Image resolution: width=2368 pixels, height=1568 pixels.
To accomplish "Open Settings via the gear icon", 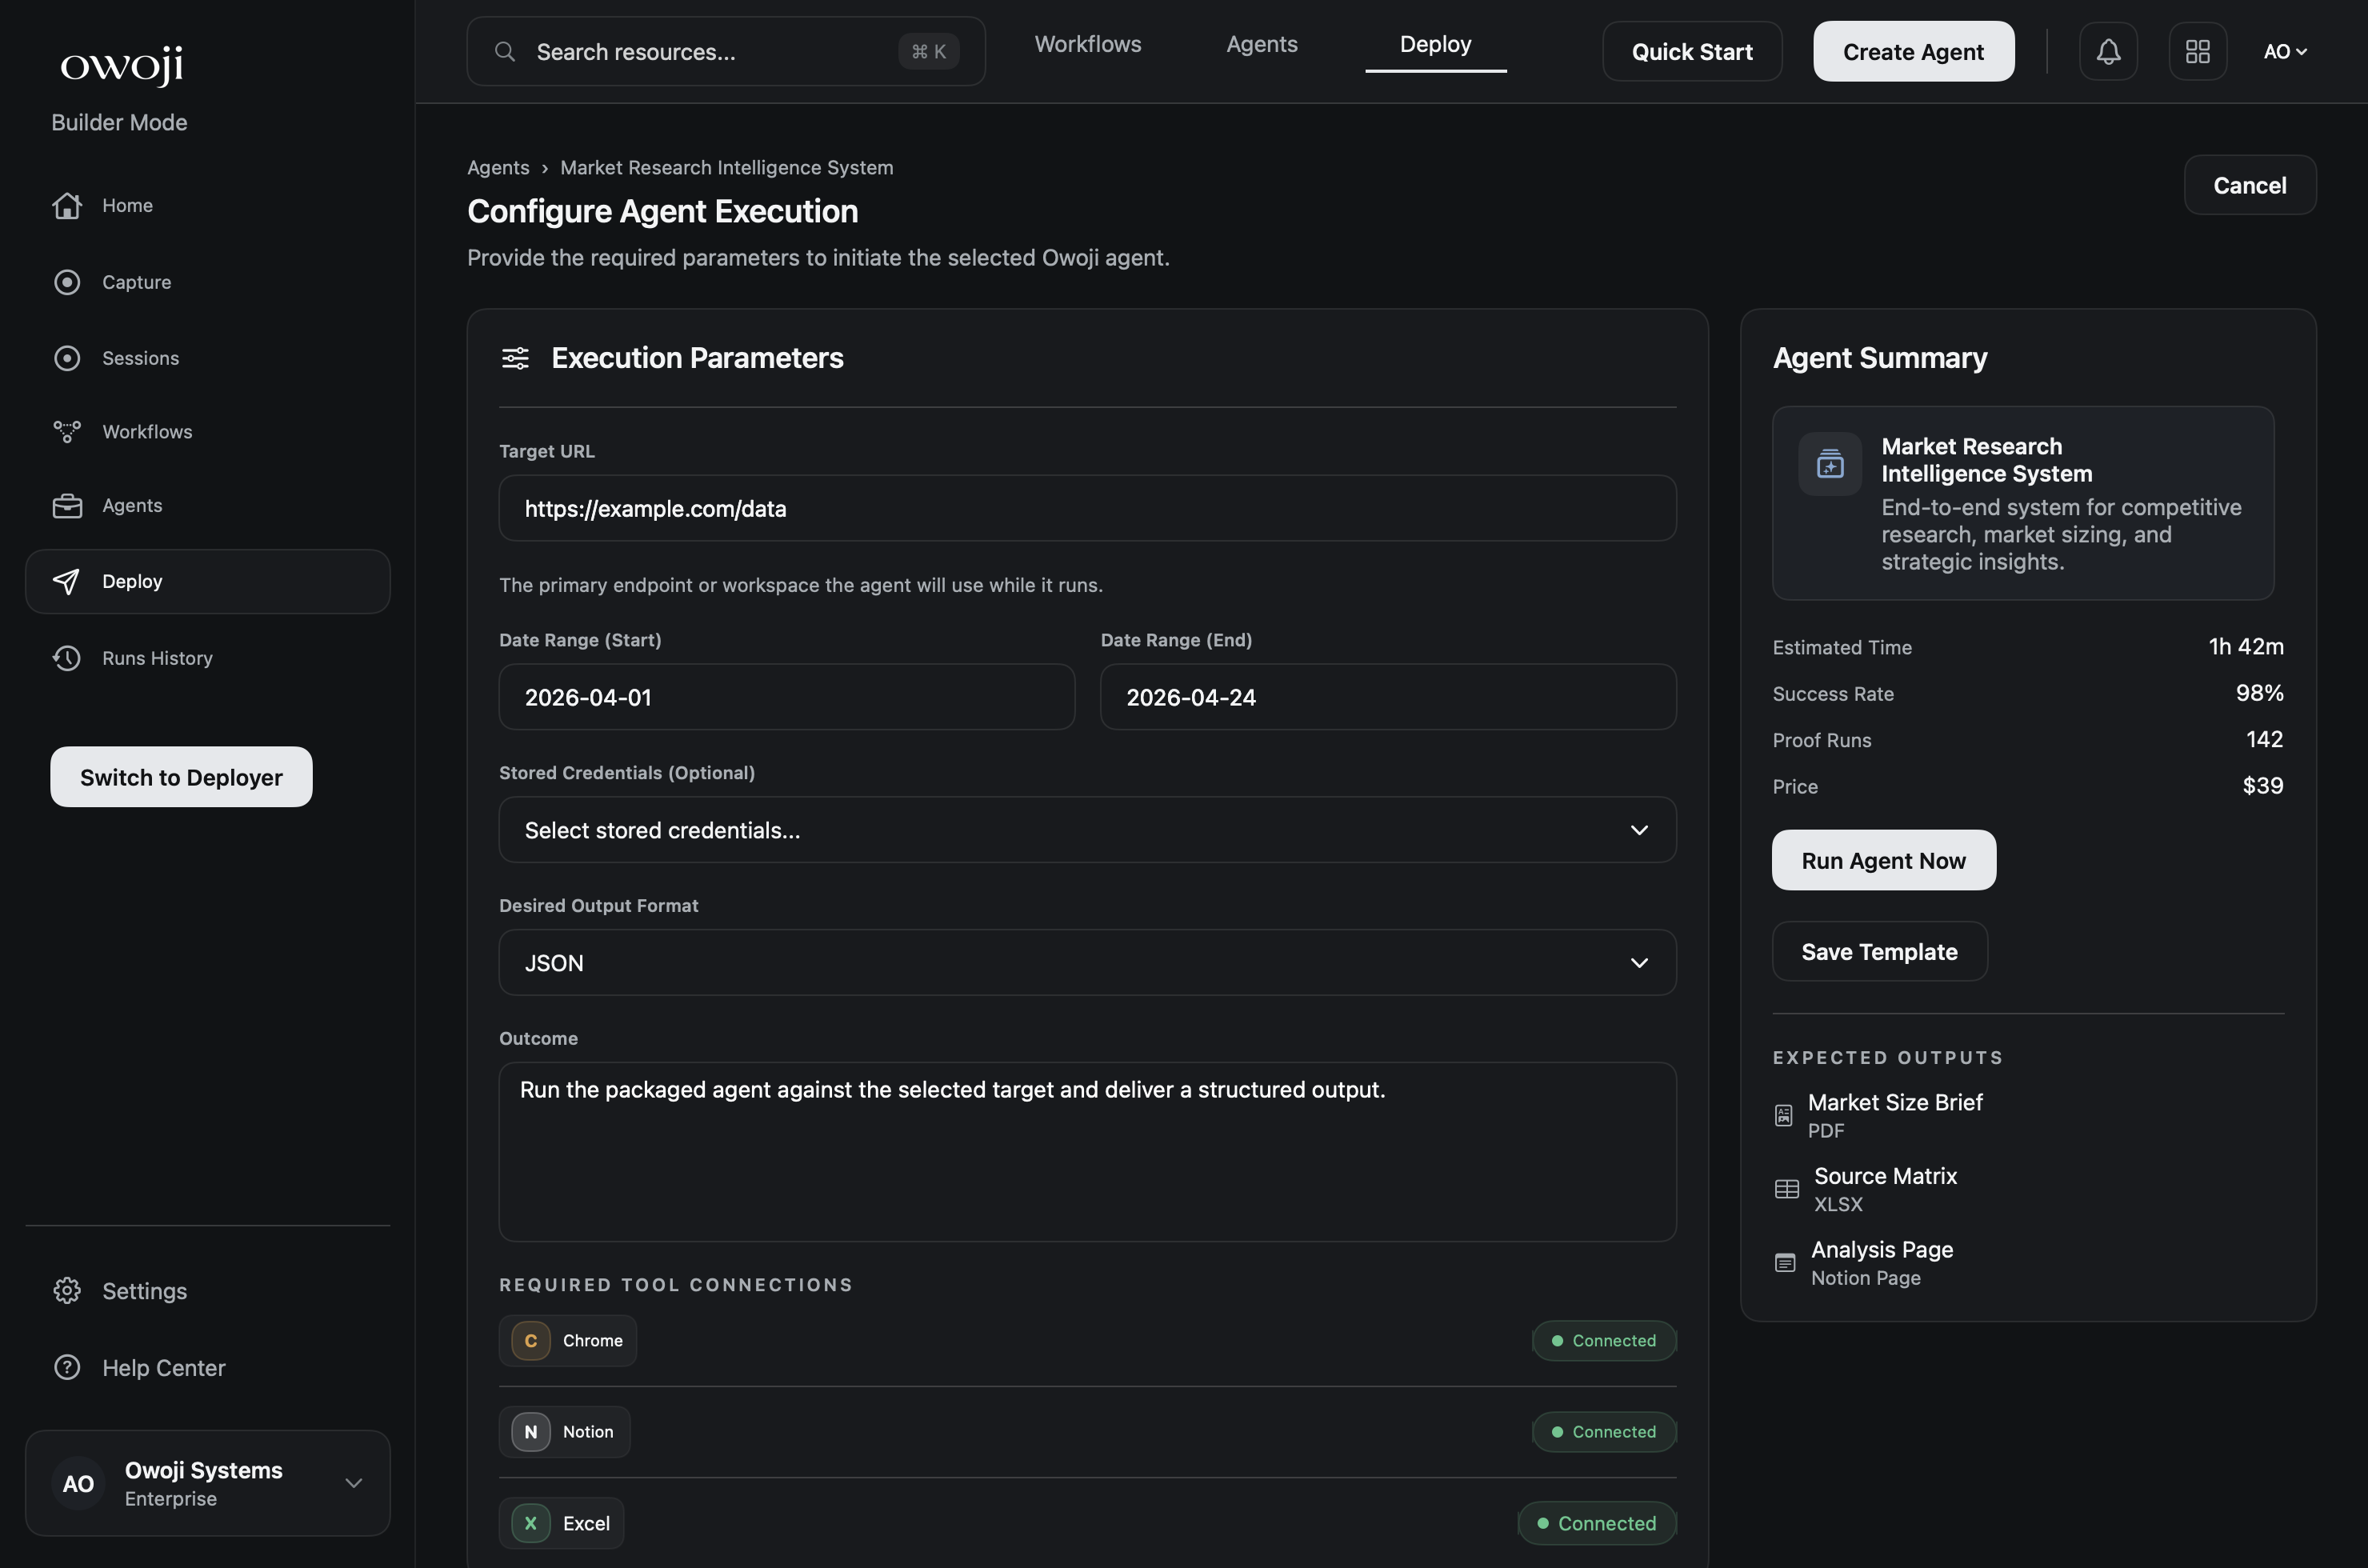I will [66, 1290].
